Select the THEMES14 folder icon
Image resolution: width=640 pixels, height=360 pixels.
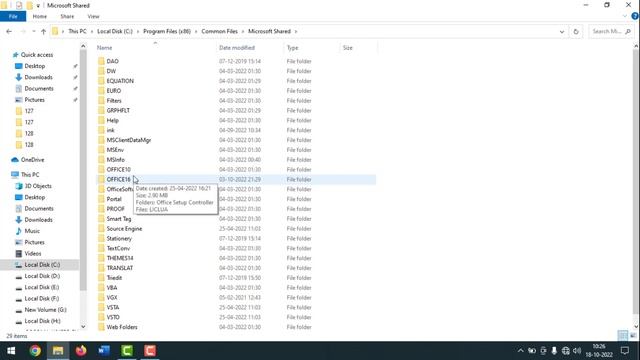(x=101, y=258)
